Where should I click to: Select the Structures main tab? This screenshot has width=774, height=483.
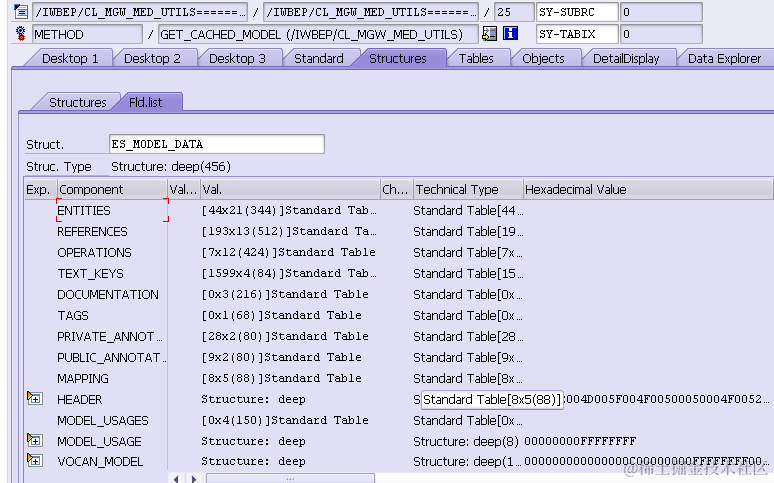click(398, 58)
